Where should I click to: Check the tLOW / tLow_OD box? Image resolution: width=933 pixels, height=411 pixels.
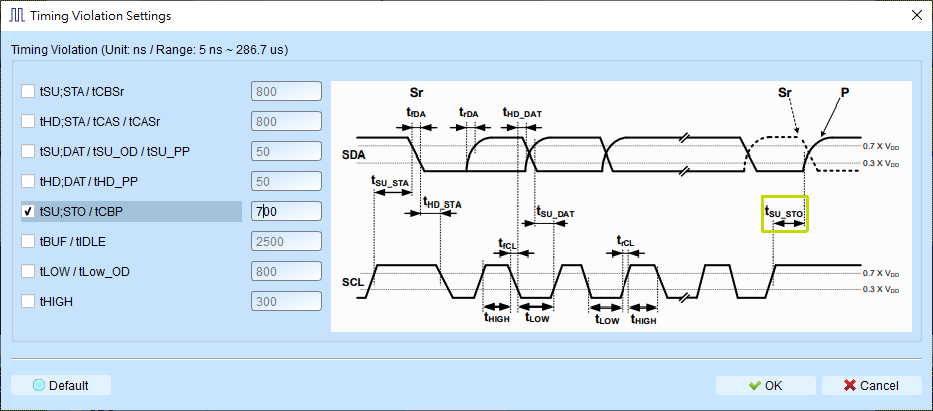coord(28,272)
